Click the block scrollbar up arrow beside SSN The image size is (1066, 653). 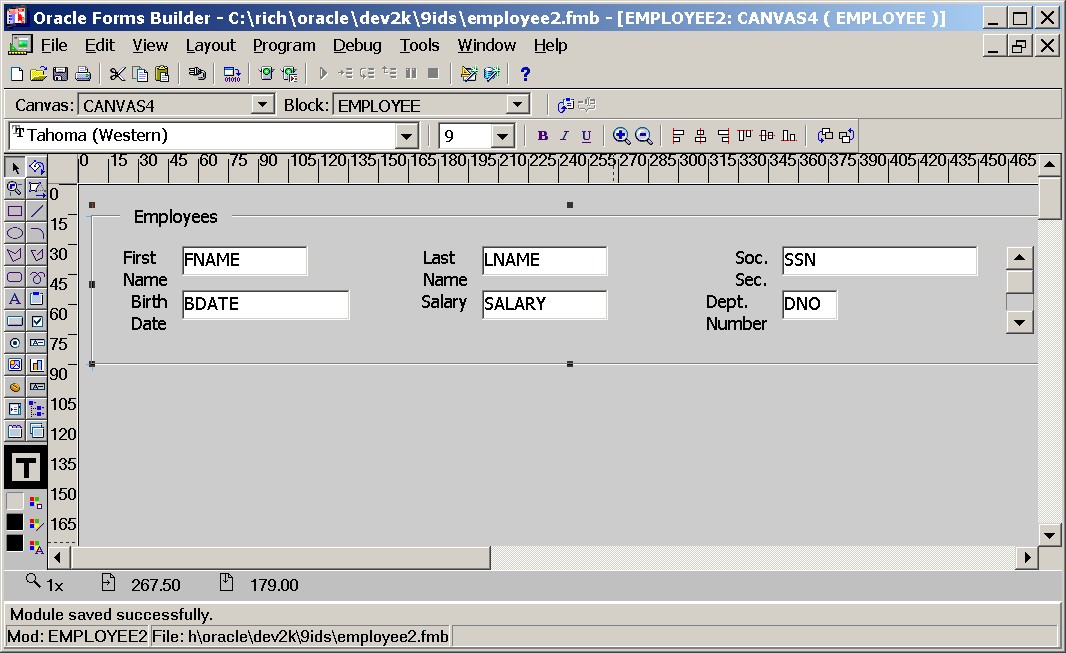click(x=1019, y=258)
